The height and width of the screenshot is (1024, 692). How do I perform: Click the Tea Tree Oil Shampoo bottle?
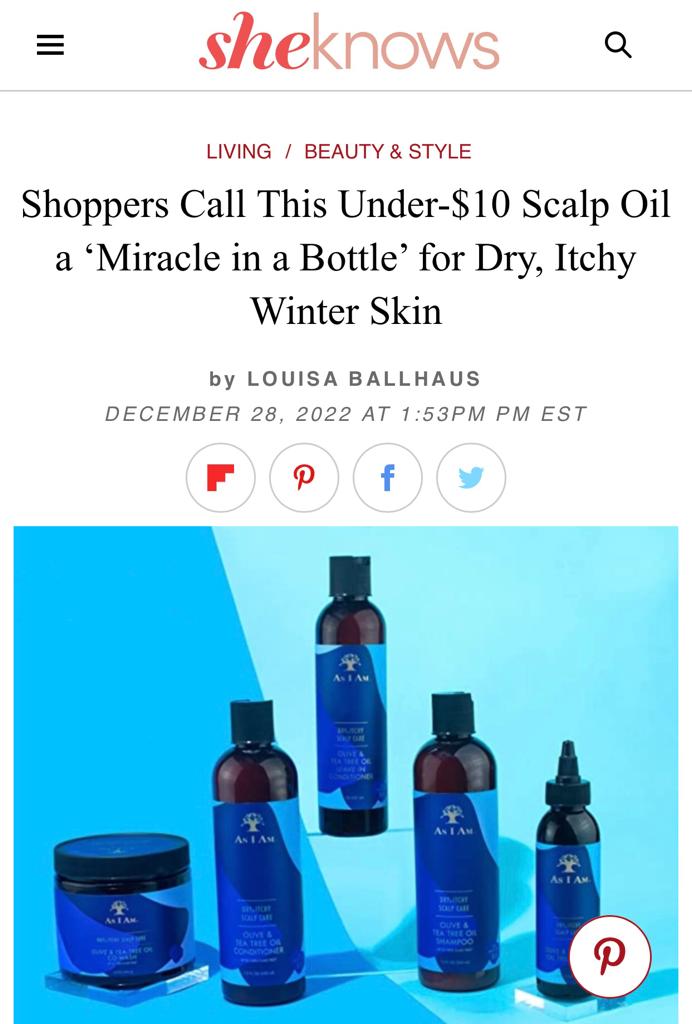tap(456, 850)
